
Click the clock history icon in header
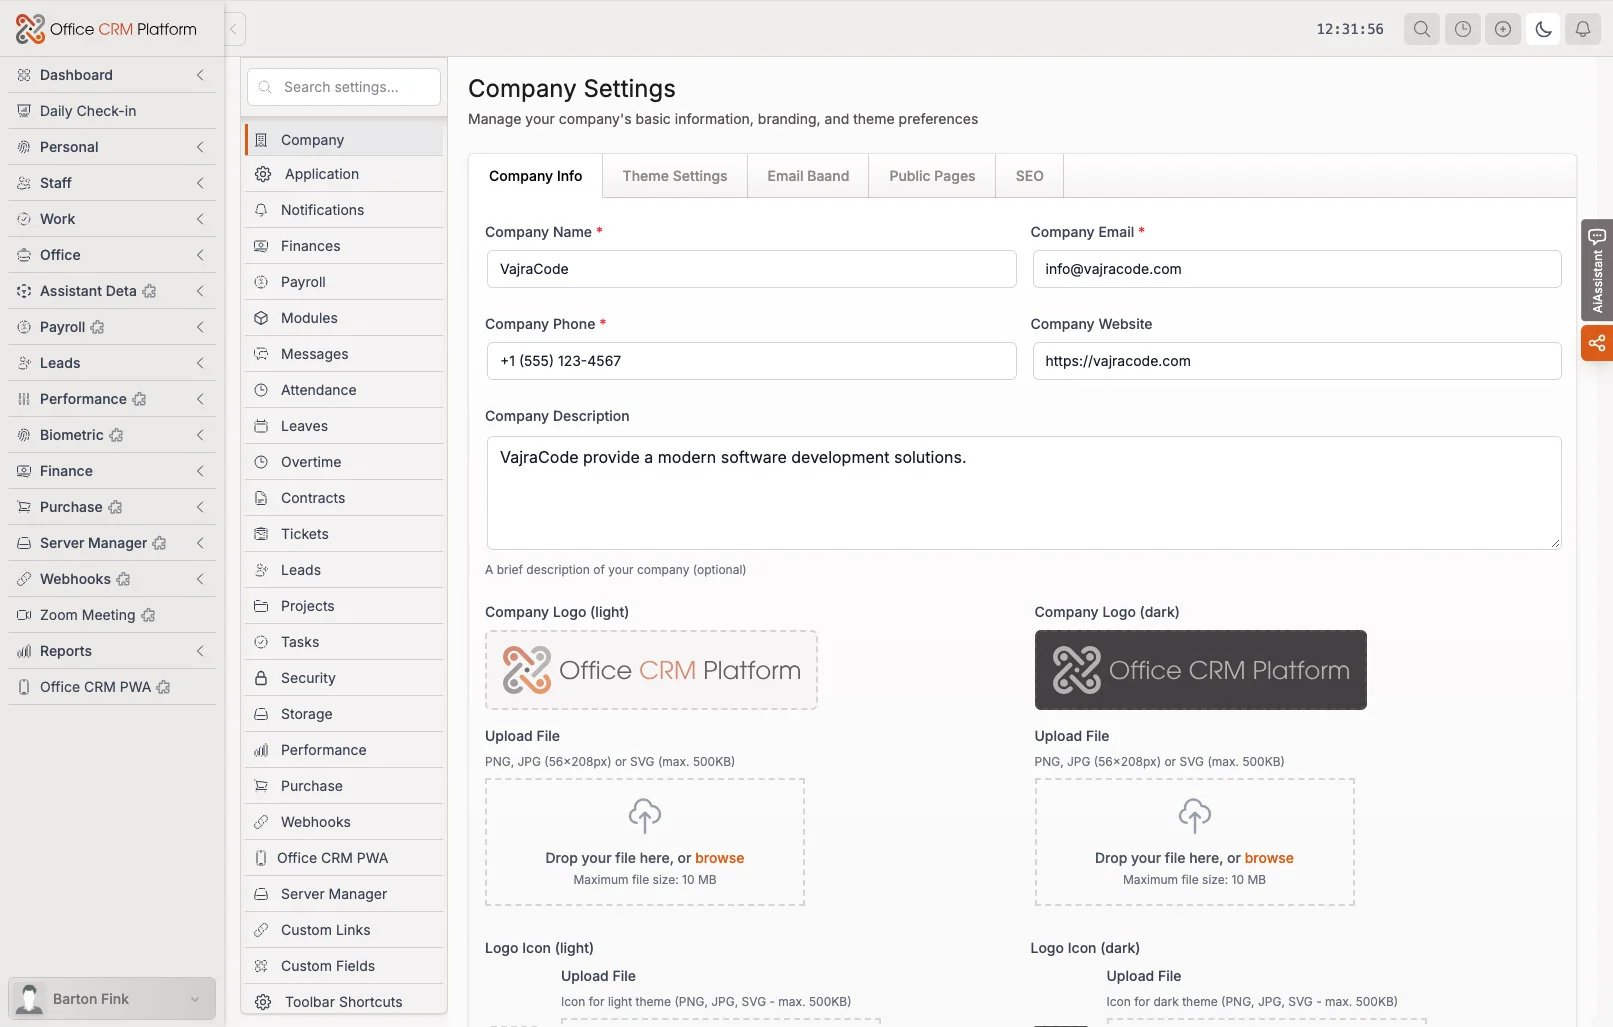[x=1462, y=29]
